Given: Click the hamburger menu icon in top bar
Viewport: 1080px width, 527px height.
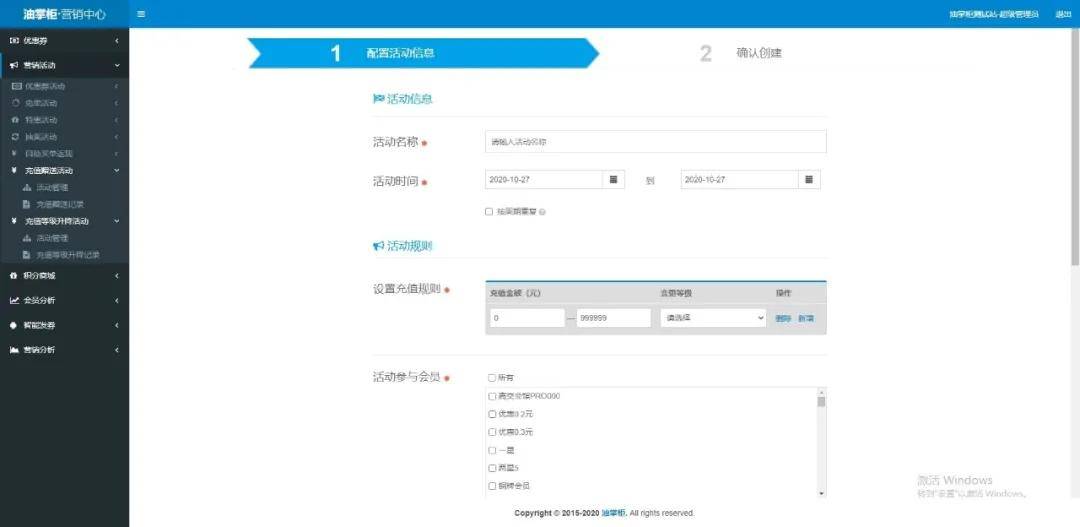Looking at the screenshot, I should click(141, 14).
